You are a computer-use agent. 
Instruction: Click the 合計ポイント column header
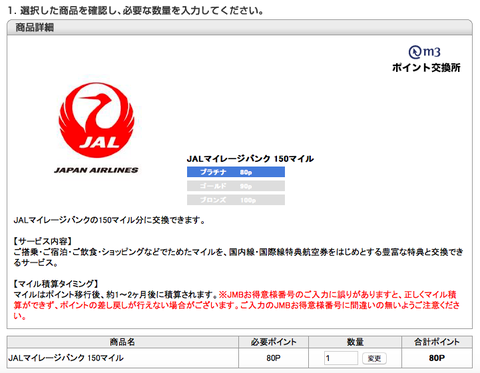(x=437, y=342)
